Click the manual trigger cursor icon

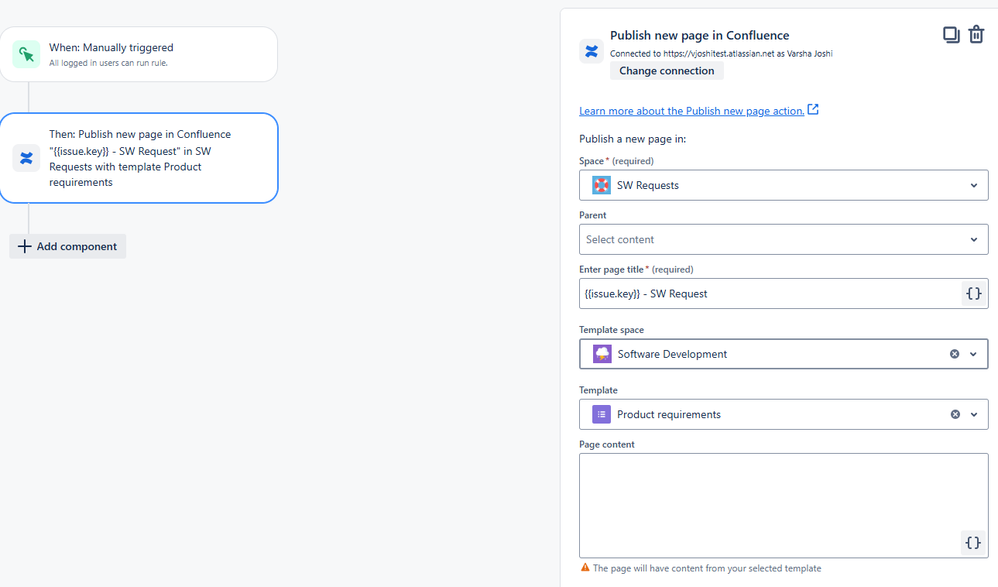26,54
